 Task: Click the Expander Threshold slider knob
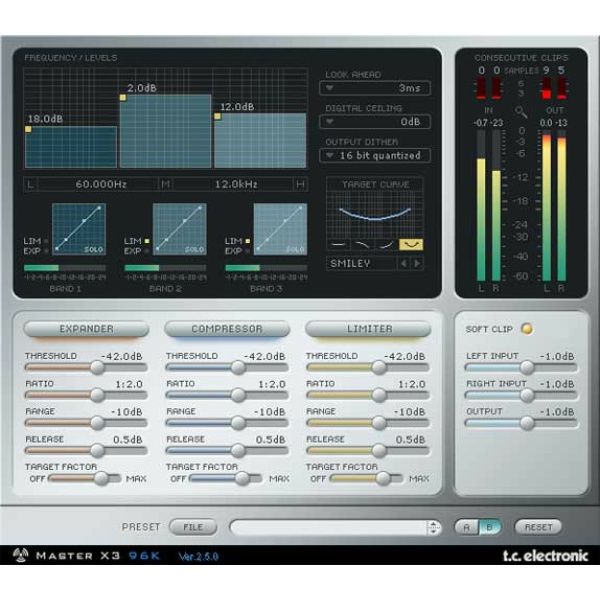tap(97, 367)
